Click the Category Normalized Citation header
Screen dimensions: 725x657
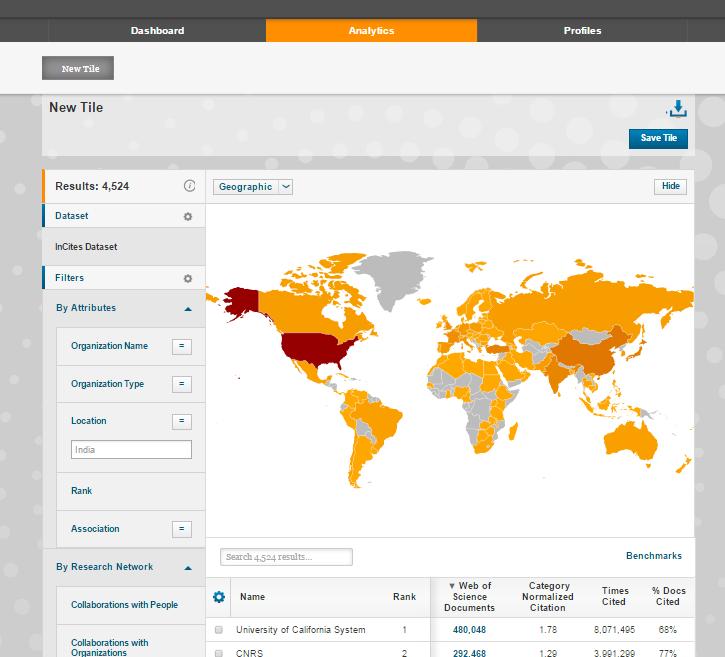click(548, 597)
